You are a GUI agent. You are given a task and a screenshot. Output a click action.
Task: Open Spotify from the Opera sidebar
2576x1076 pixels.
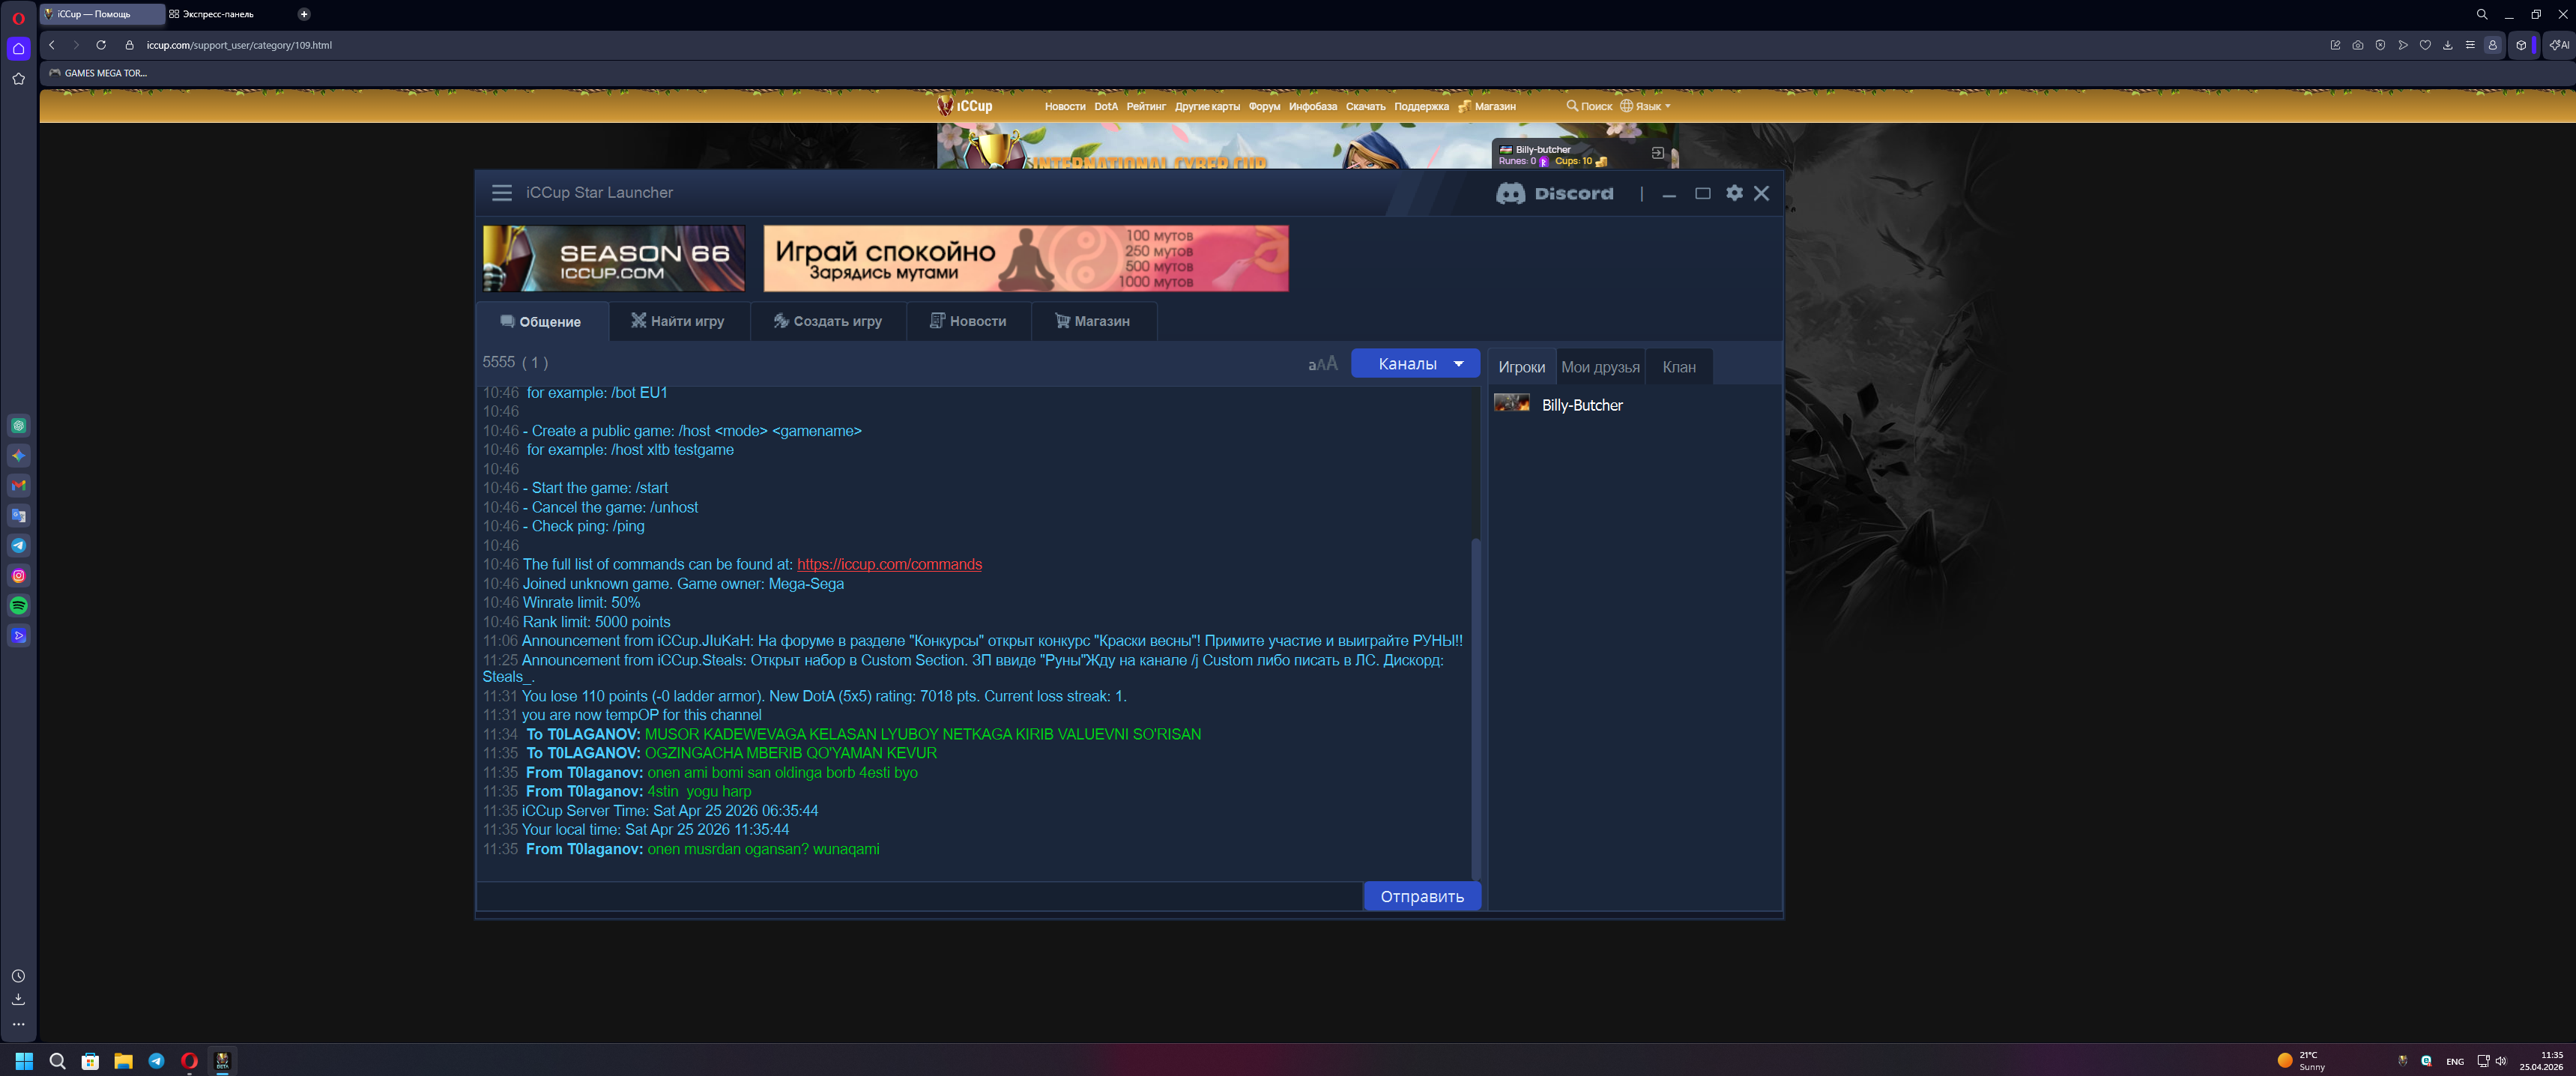[x=18, y=606]
